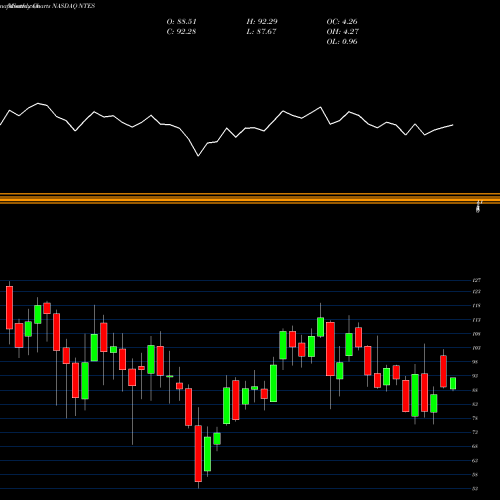The image size is (500, 500).
Task: Click the low value L: 87.67
Action: [x=261, y=32]
